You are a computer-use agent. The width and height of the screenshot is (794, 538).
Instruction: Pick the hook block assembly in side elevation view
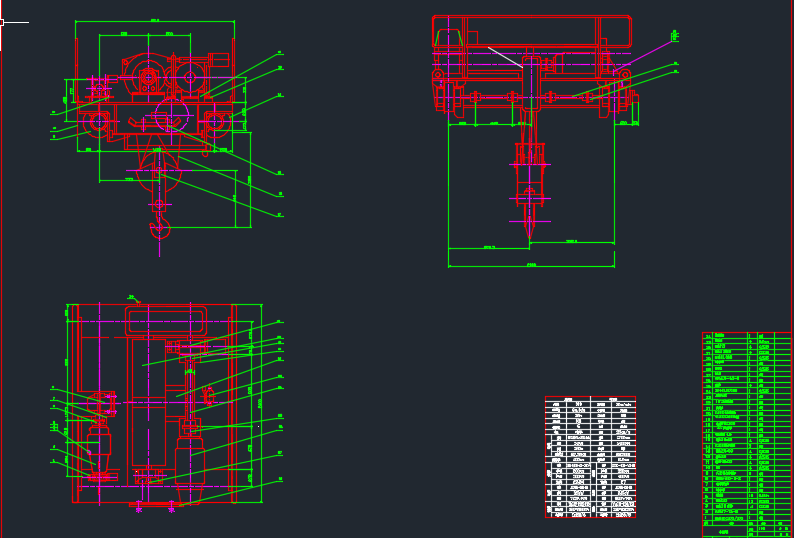coord(530,190)
